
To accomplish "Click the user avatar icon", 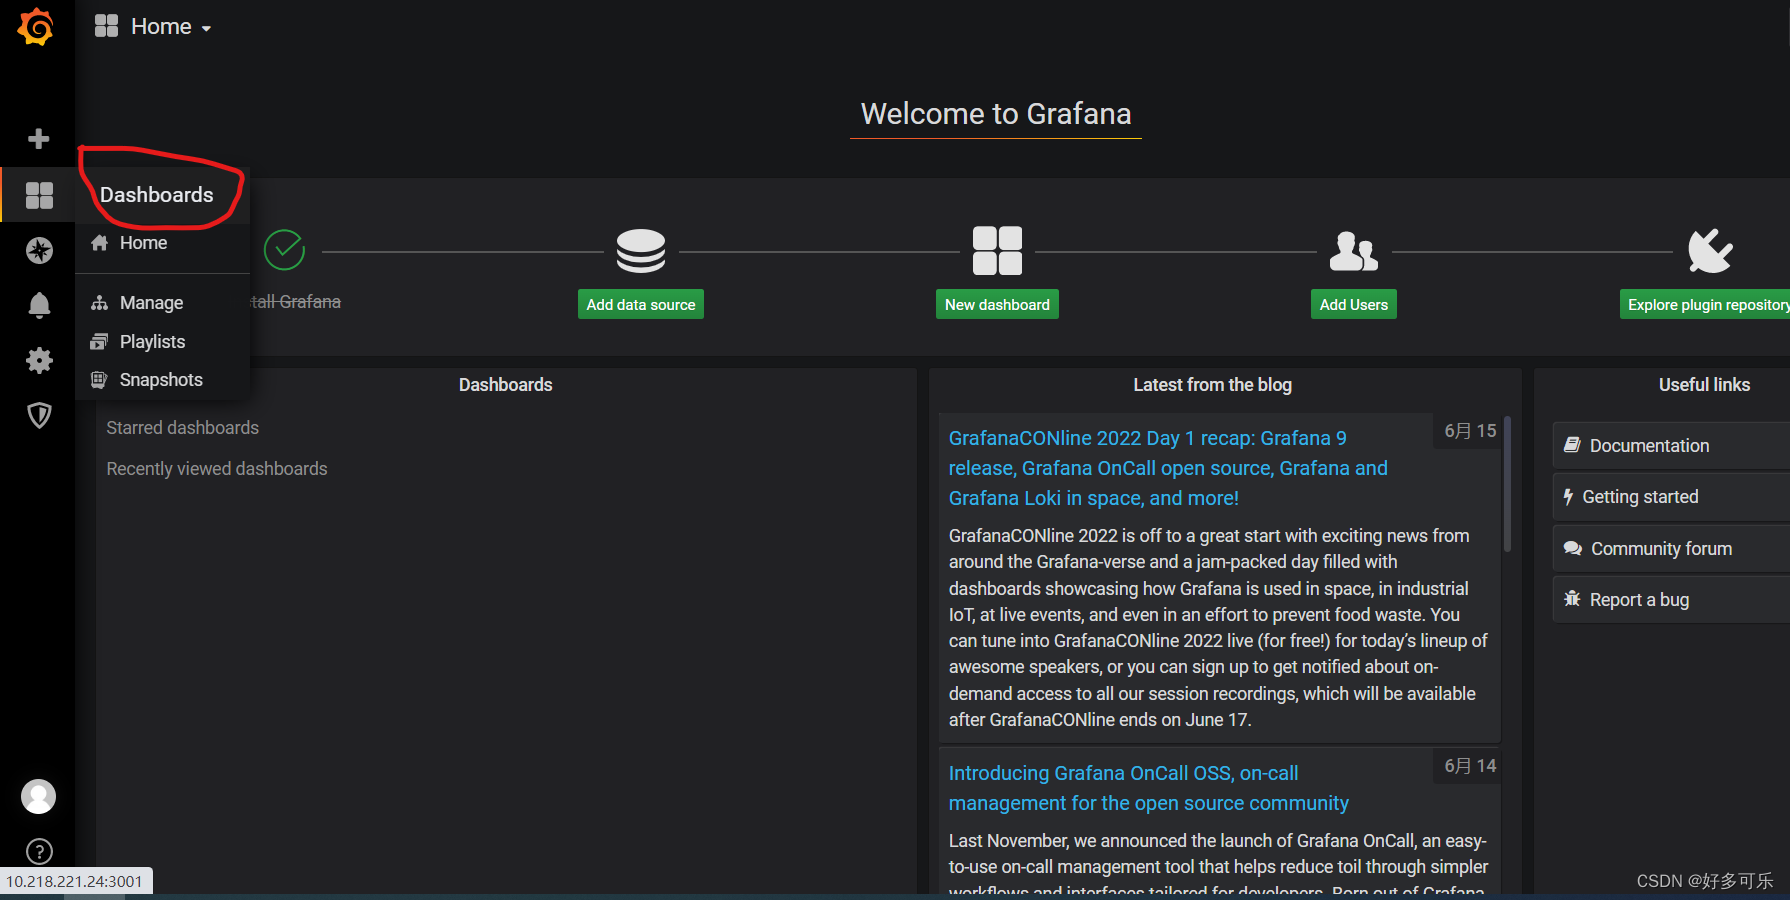I will pyautogui.click(x=39, y=797).
